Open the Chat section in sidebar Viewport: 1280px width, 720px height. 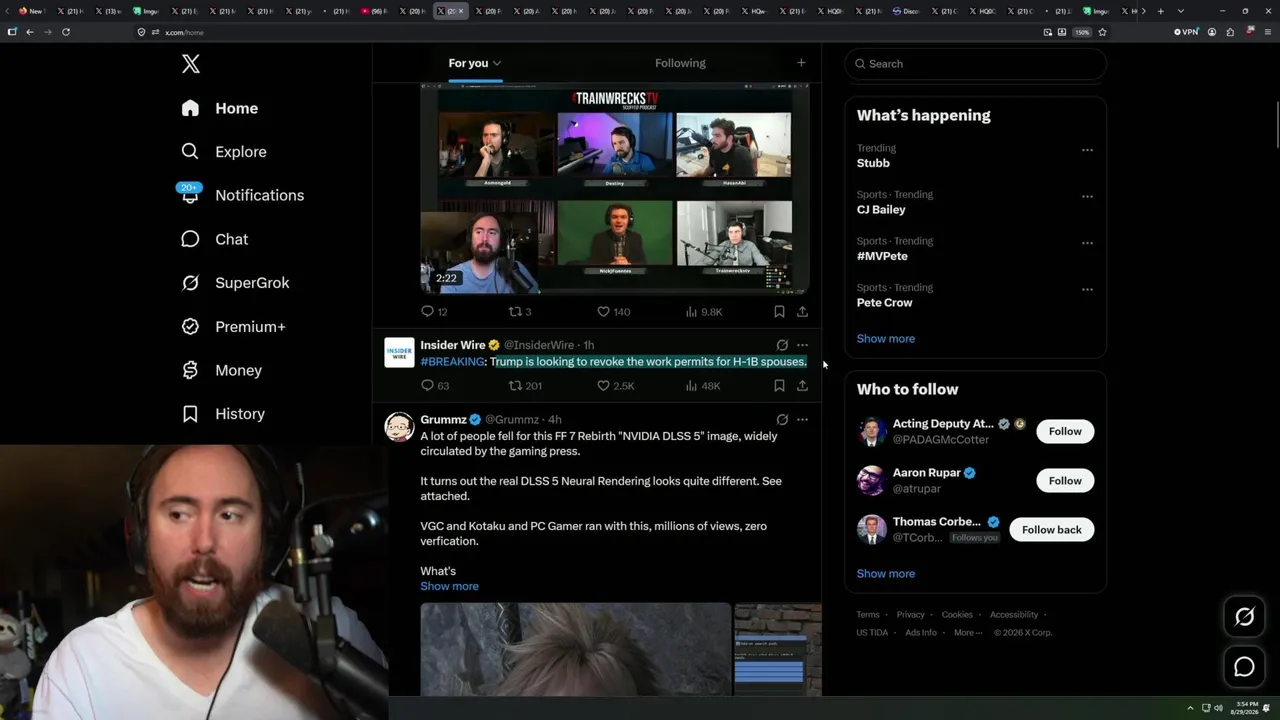pyautogui.click(x=215, y=239)
